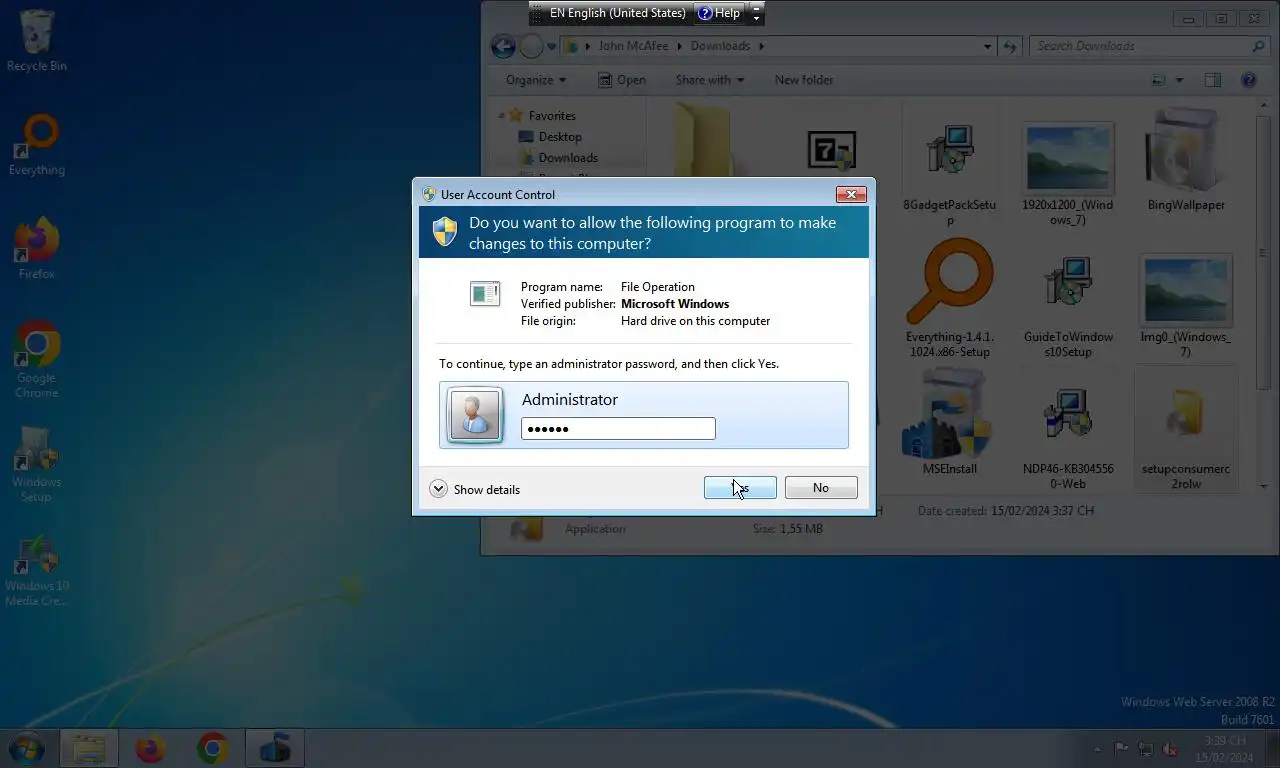The width and height of the screenshot is (1280, 768).
Task: Select the BingWallpaper file
Action: click(1186, 160)
